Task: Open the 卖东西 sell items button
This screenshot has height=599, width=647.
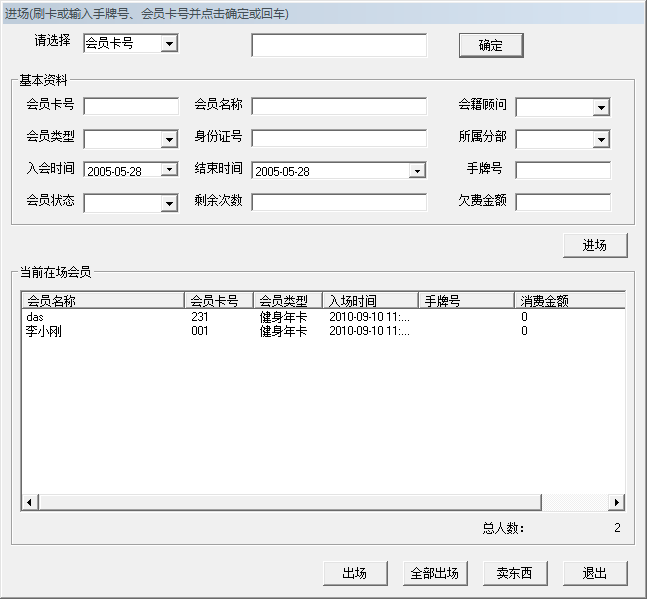Action: 514,573
